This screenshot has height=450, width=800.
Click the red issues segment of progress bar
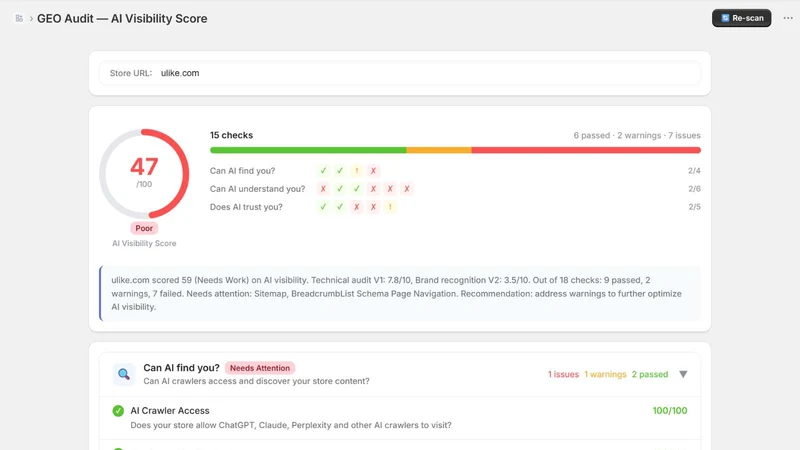click(586, 150)
